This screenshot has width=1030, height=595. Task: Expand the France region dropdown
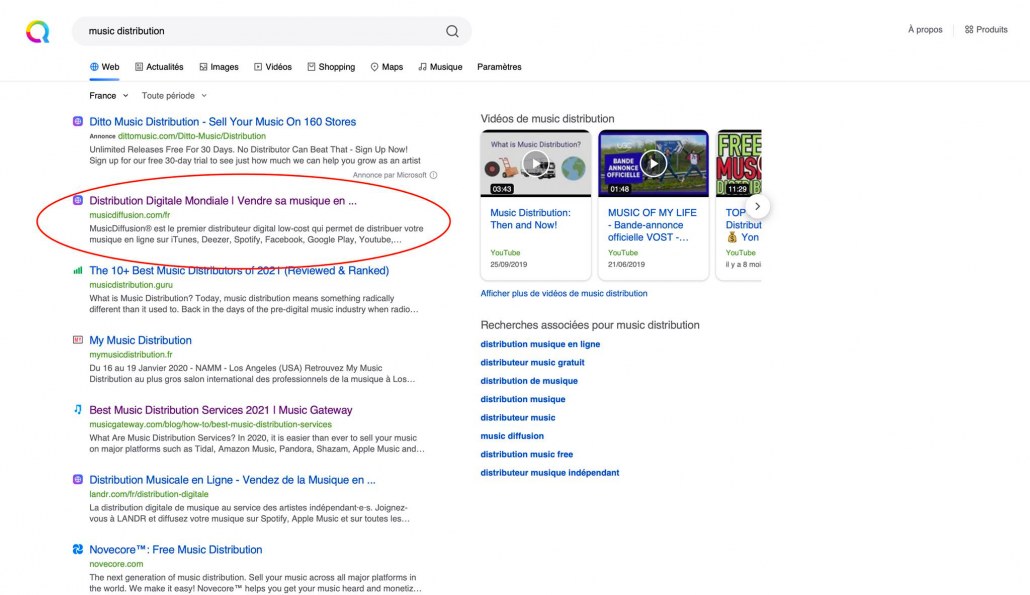[109, 96]
